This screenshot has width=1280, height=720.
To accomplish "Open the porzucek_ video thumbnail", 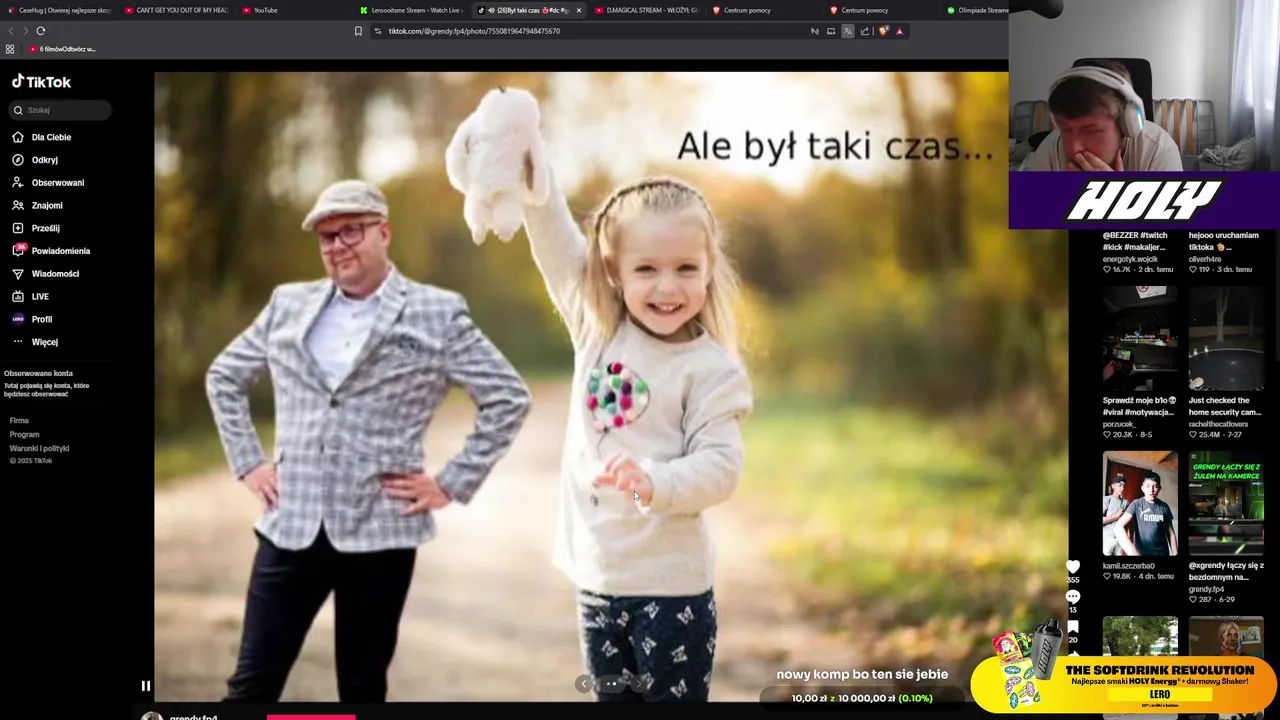I will 1140,338.
